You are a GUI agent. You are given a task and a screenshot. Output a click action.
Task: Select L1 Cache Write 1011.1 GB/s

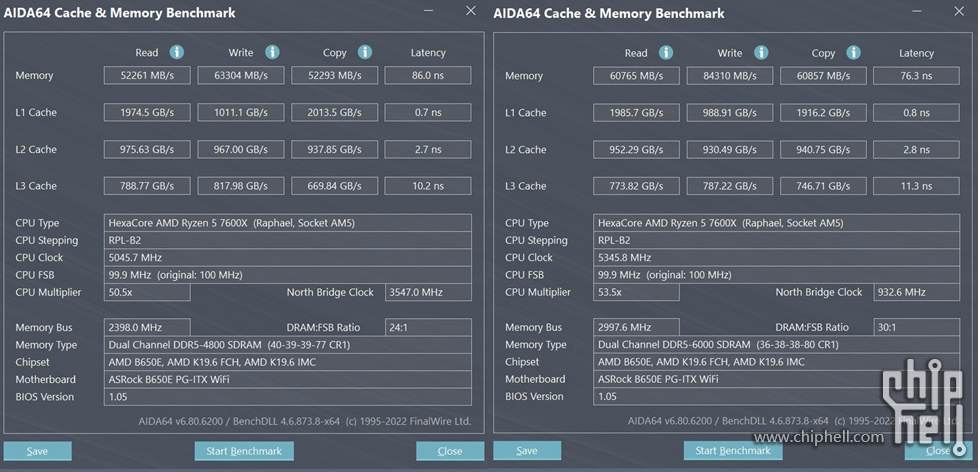click(x=241, y=113)
